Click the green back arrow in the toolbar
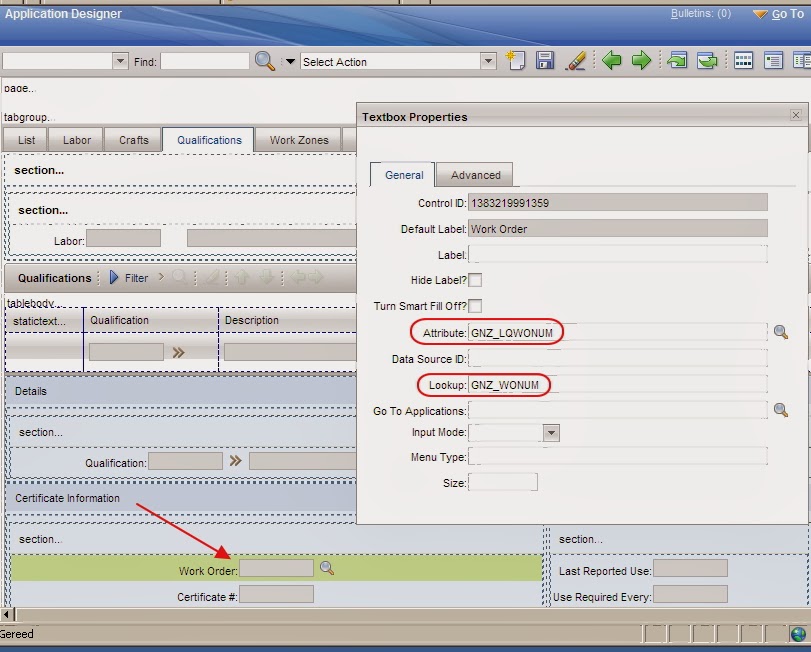The height and width of the screenshot is (652, 811). (611, 61)
